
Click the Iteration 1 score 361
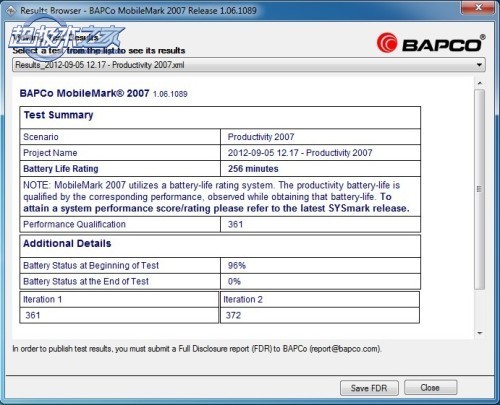[33, 315]
